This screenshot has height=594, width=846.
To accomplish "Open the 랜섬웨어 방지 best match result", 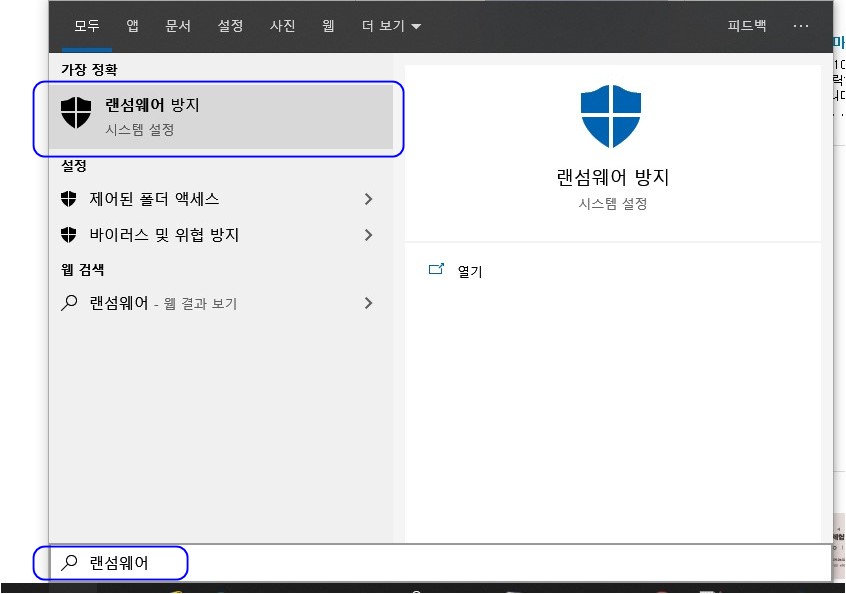I will (221, 116).
